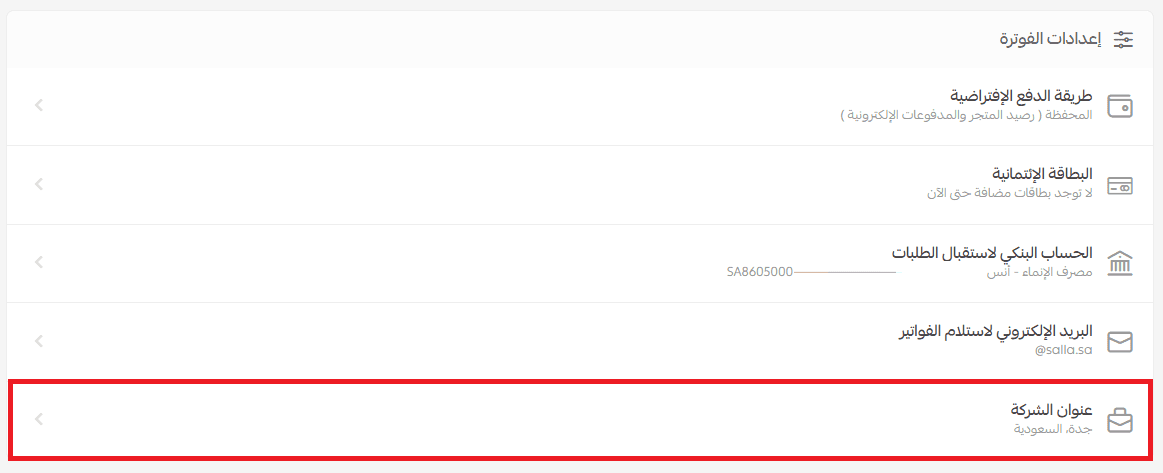The image size is (1163, 473).
Task: Click the wallet icon for default payment method
Action: 1120,105
